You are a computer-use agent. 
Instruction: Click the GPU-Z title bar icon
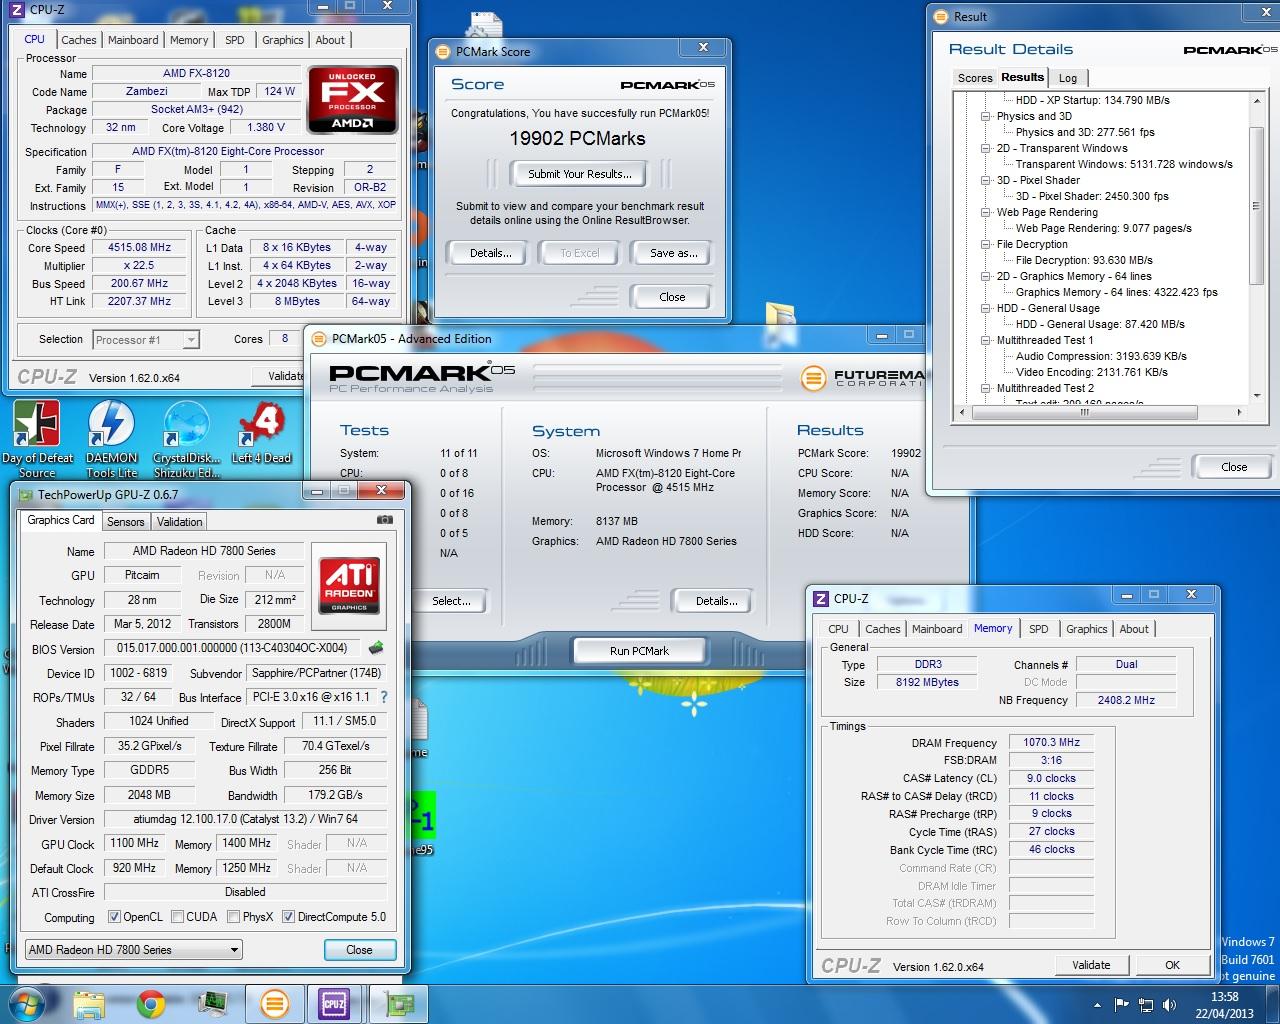(x=26, y=494)
